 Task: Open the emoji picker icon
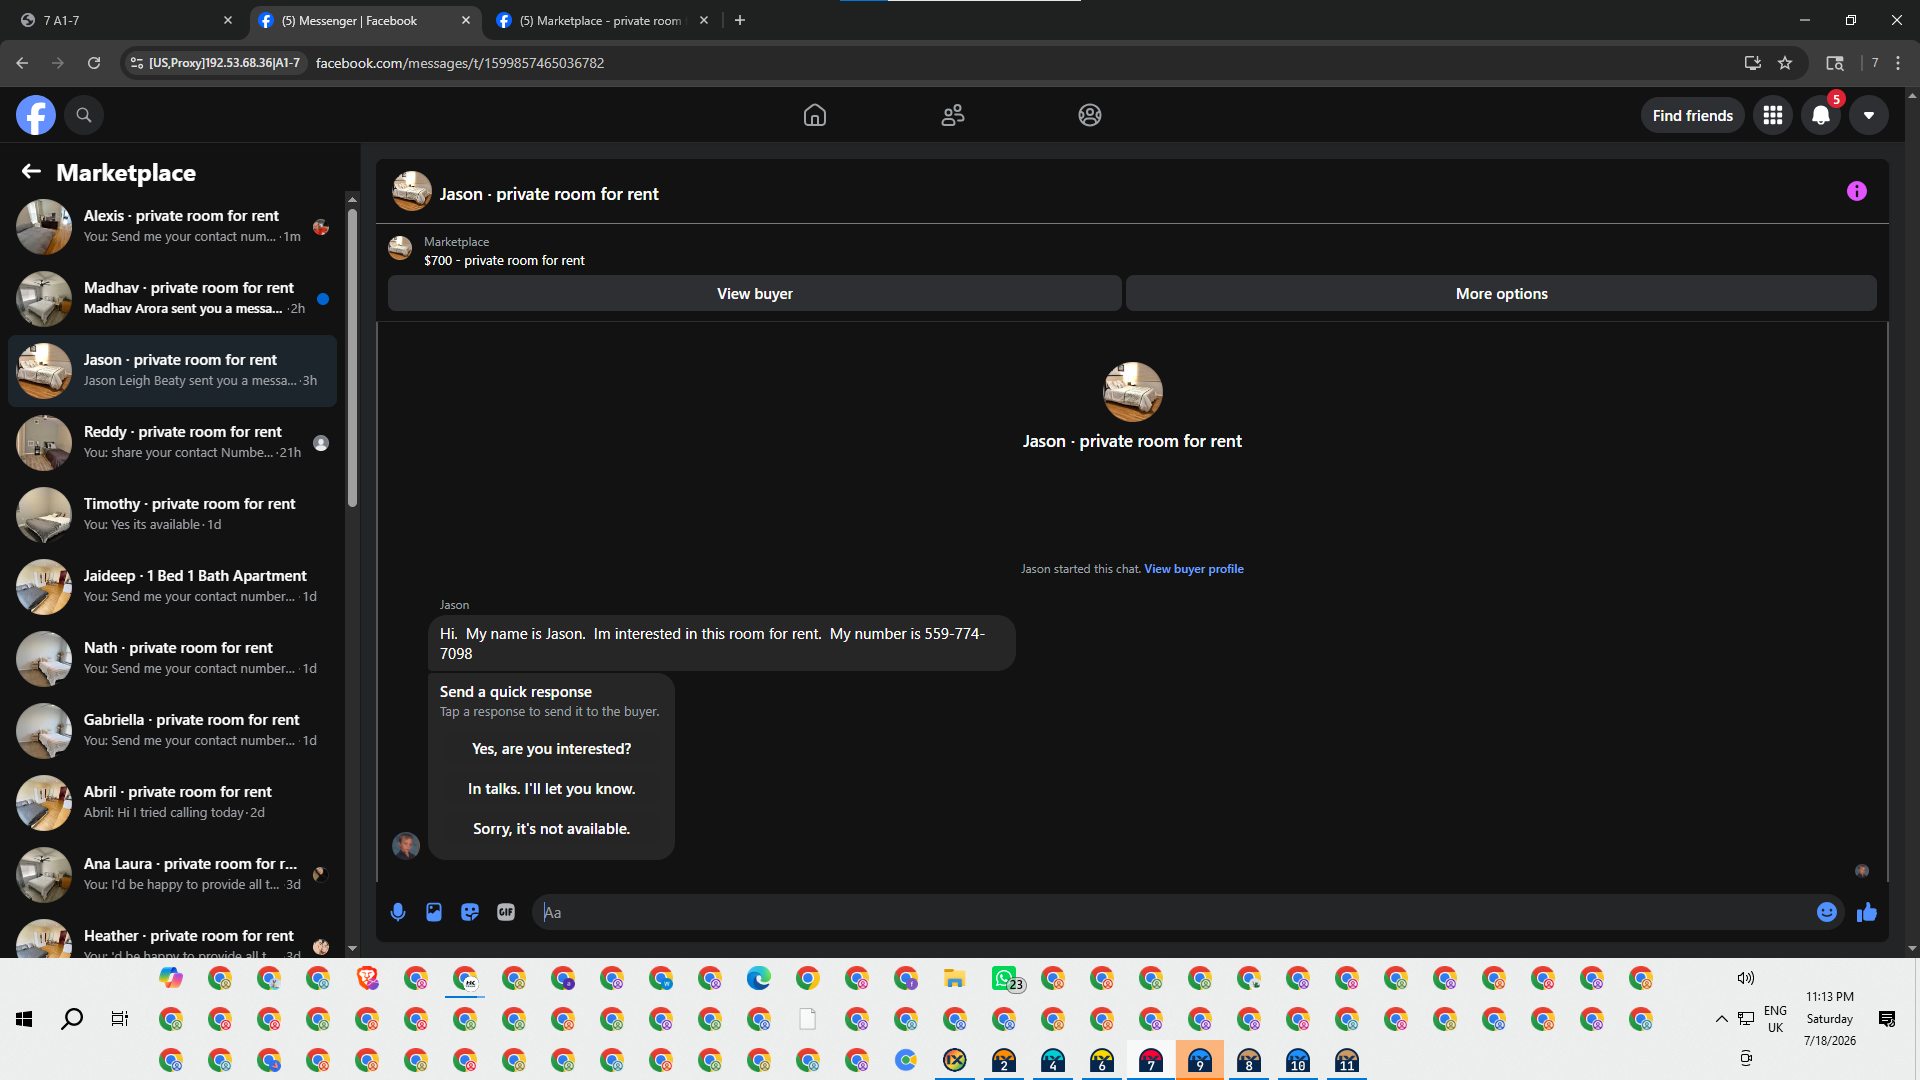[1827, 912]
